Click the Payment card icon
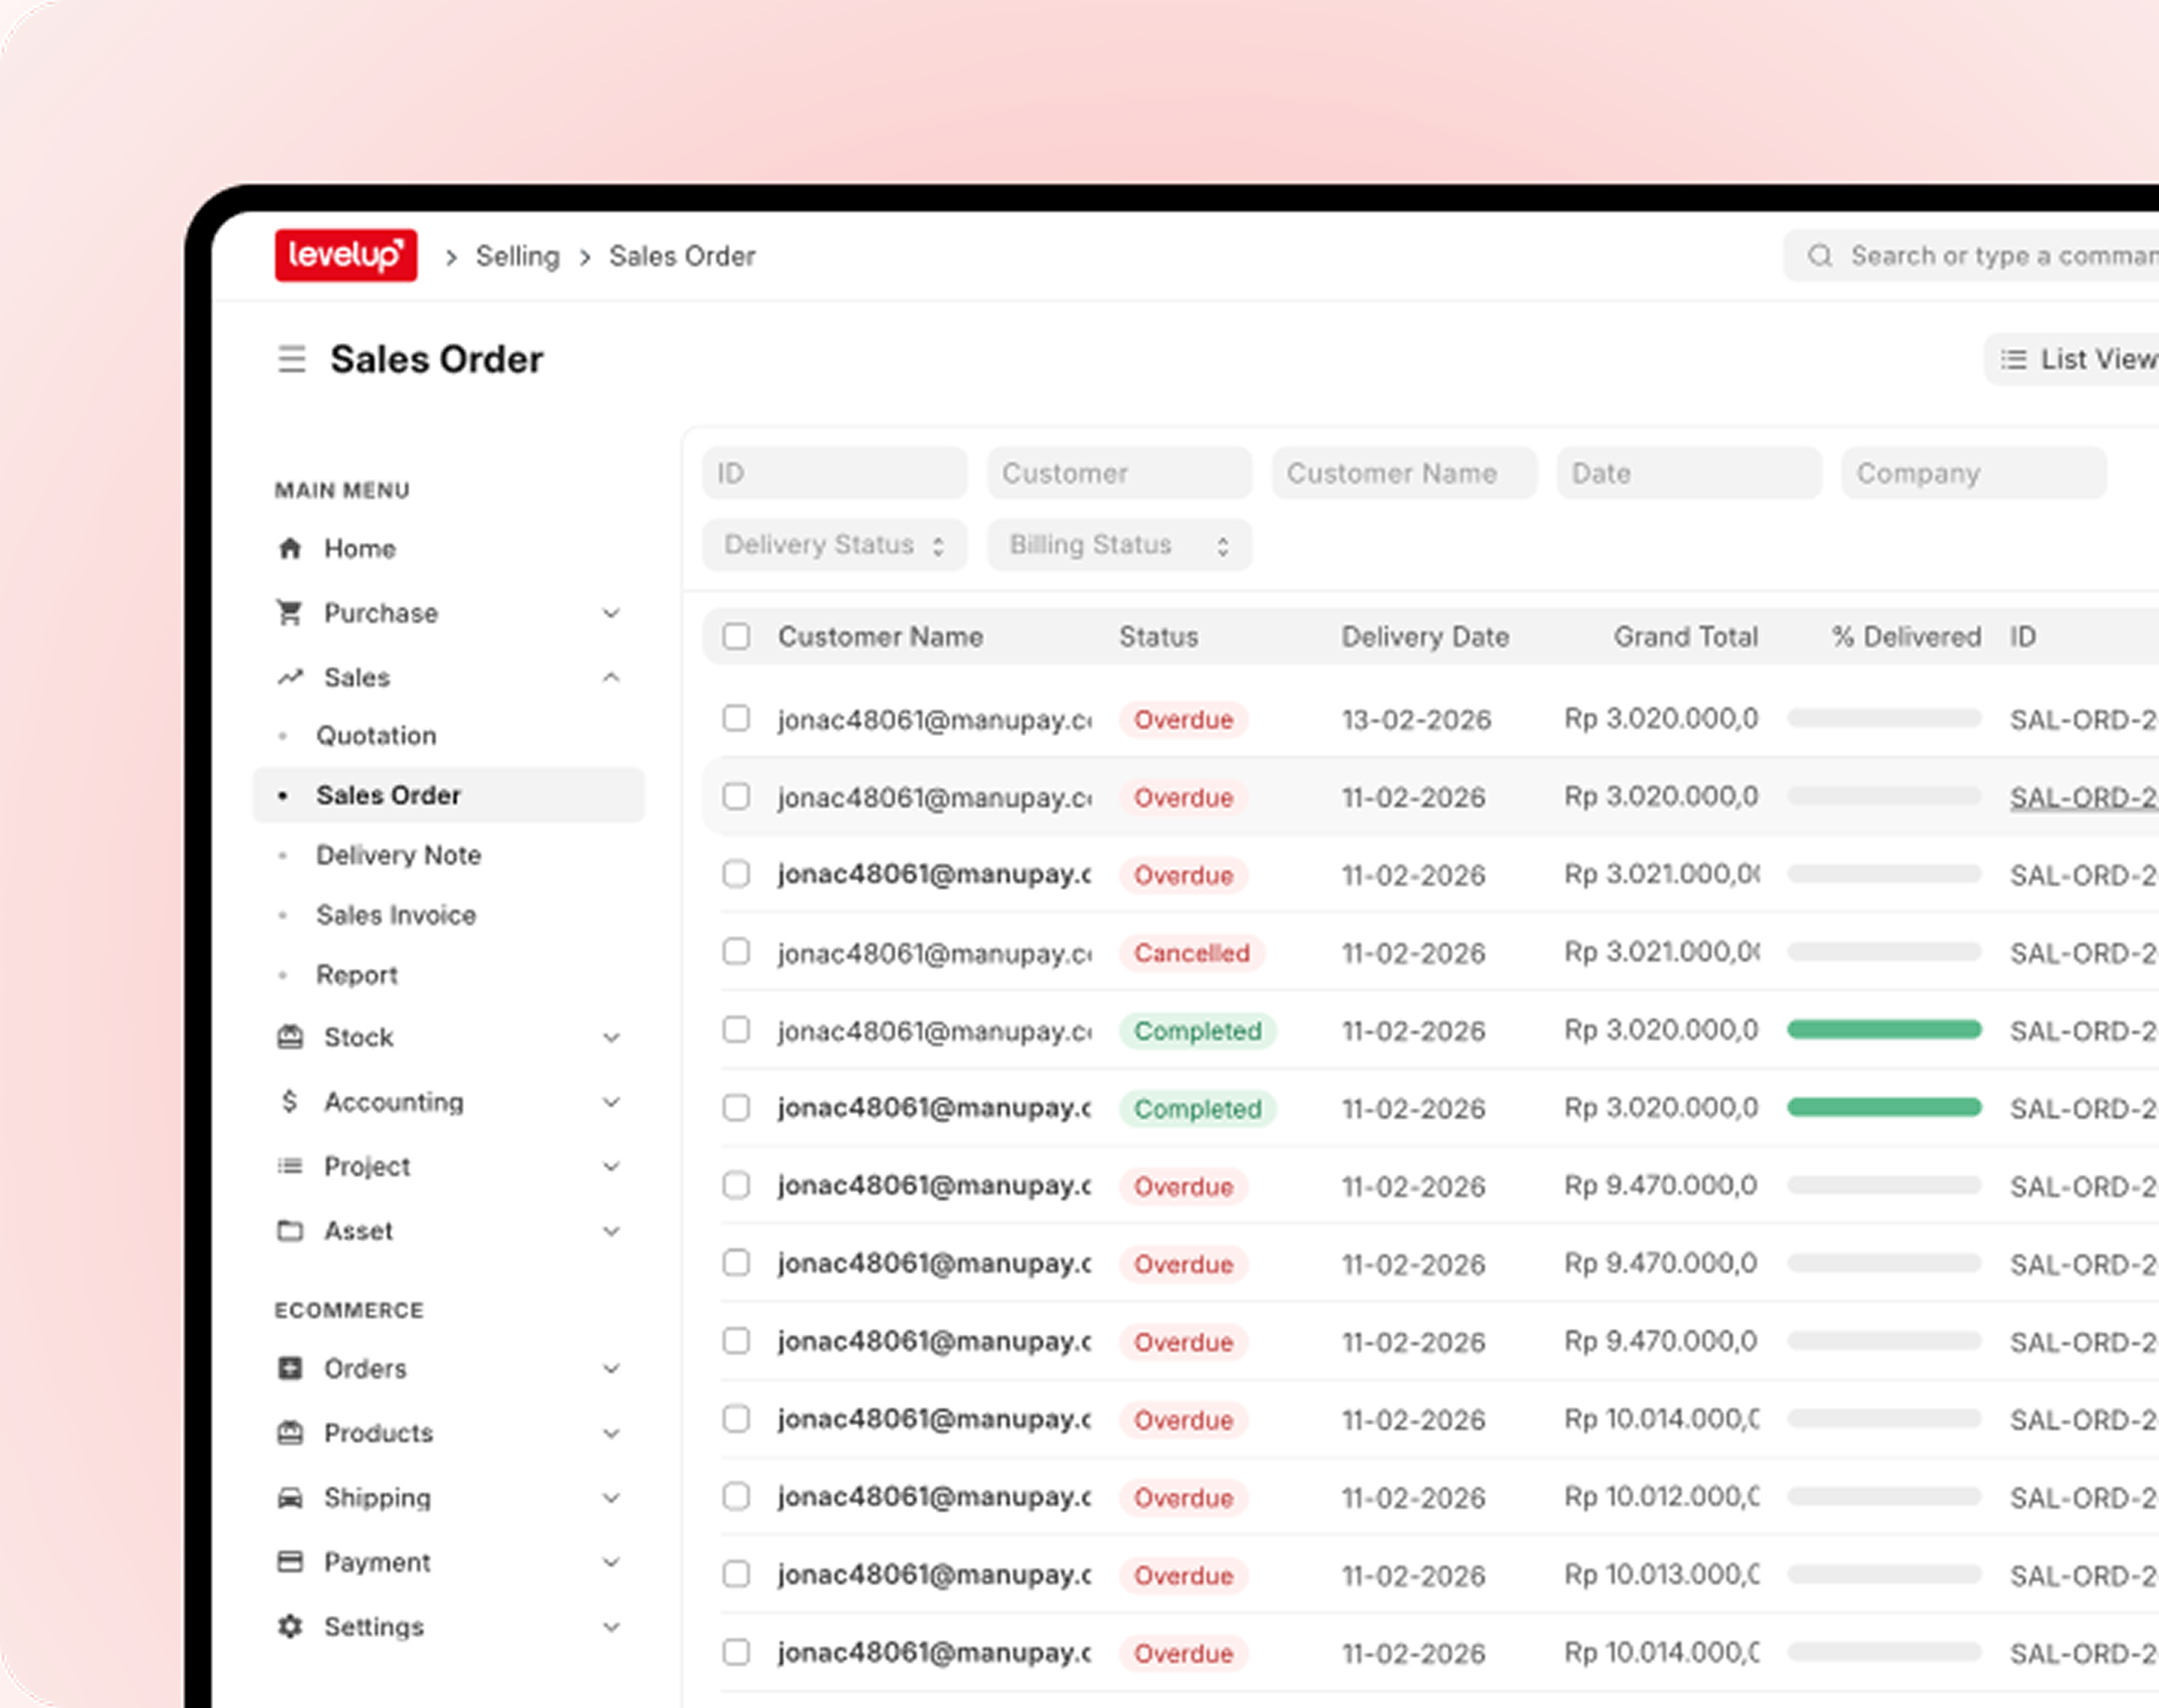Viewport: 2159px width, 1708px height. (290, 1561)
